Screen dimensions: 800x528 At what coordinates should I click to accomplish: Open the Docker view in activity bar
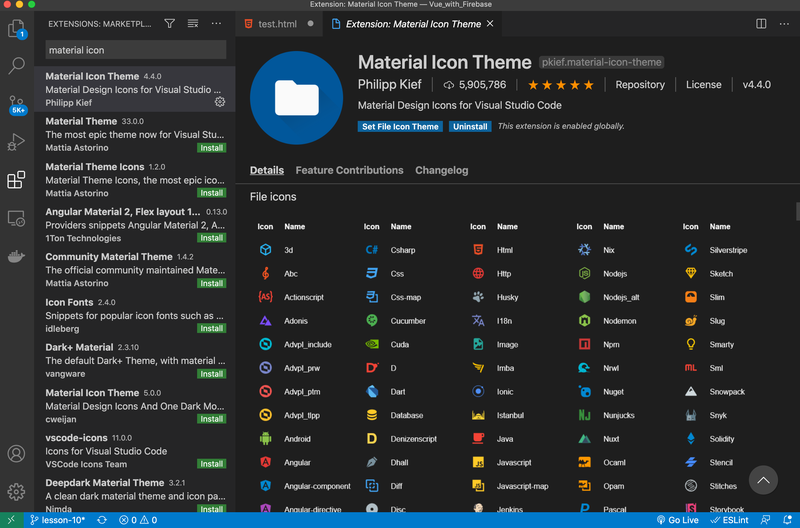pyautogui.click(x=16, y=256)
